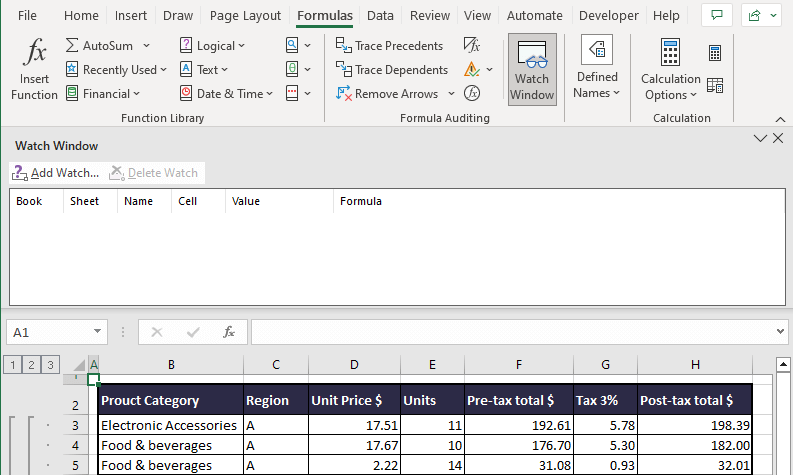Select the 'Post-tax total $' header cell
Screen dimensions: 793x475
(695, 400)
